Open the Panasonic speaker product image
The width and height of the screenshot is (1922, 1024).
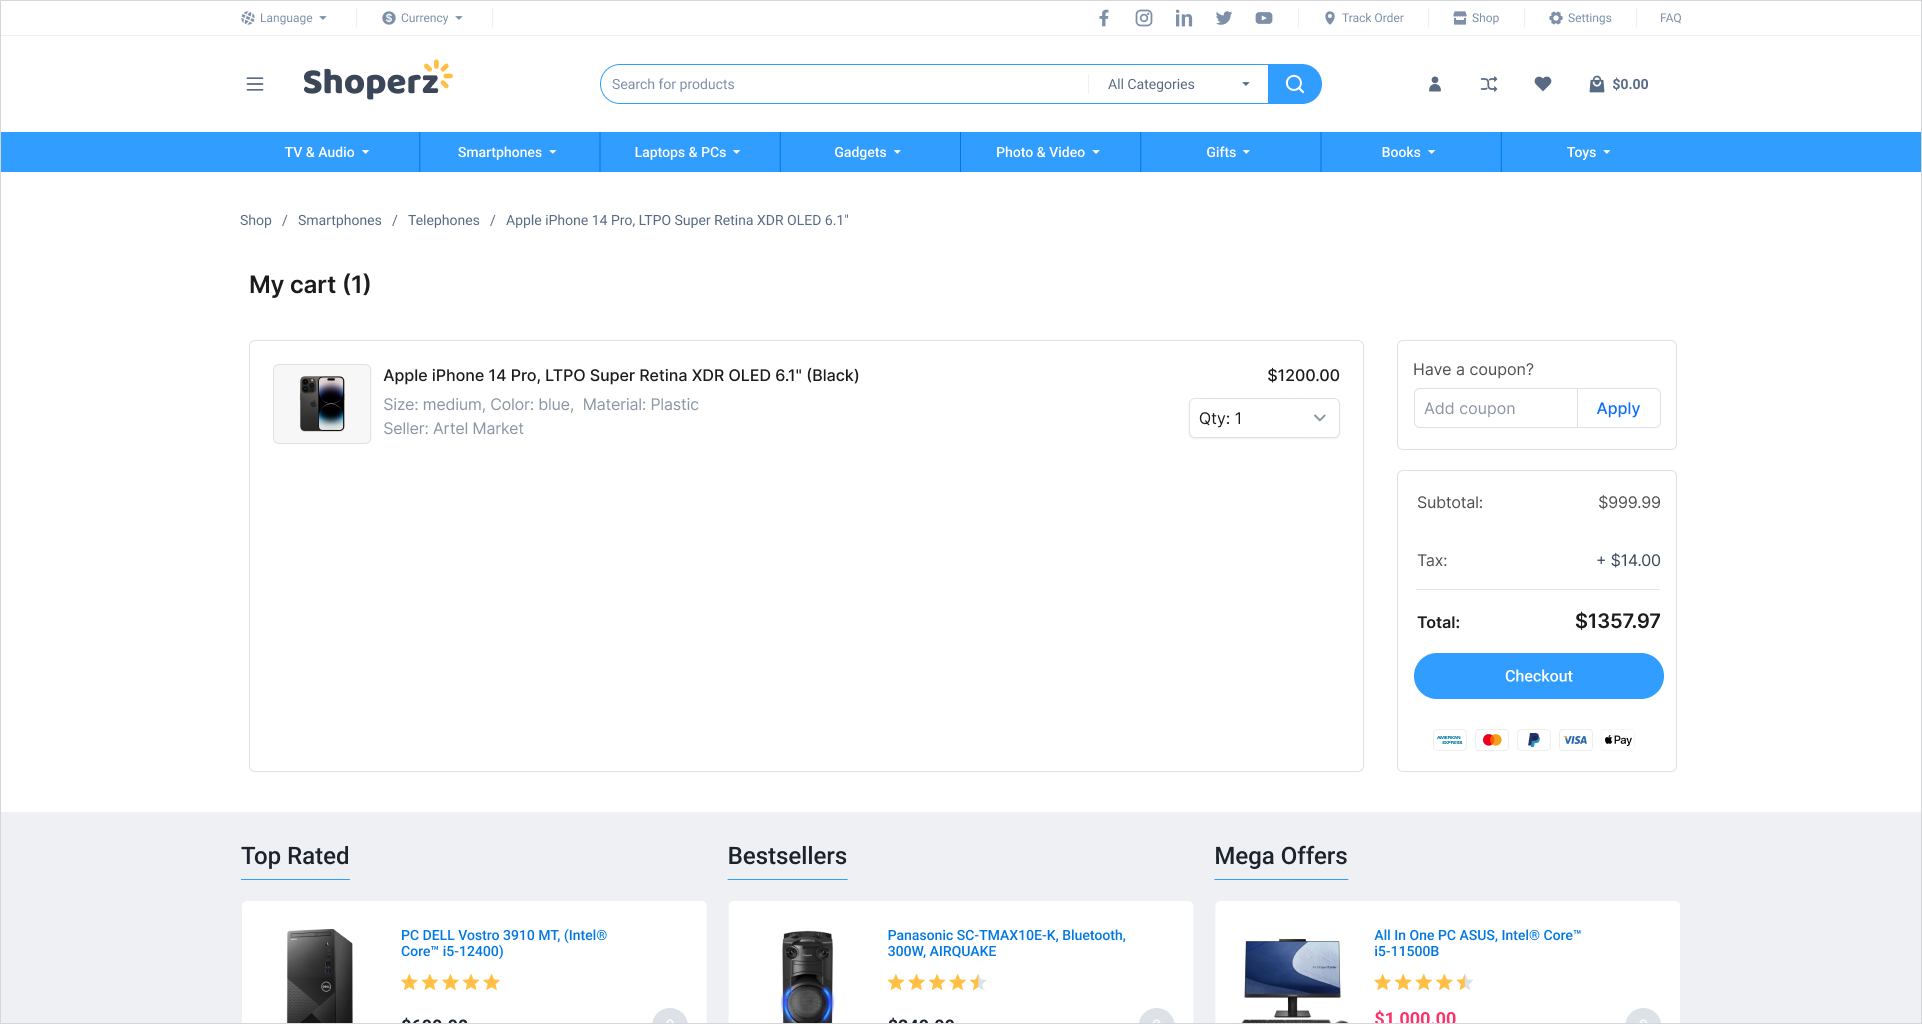tap(807, 977)
